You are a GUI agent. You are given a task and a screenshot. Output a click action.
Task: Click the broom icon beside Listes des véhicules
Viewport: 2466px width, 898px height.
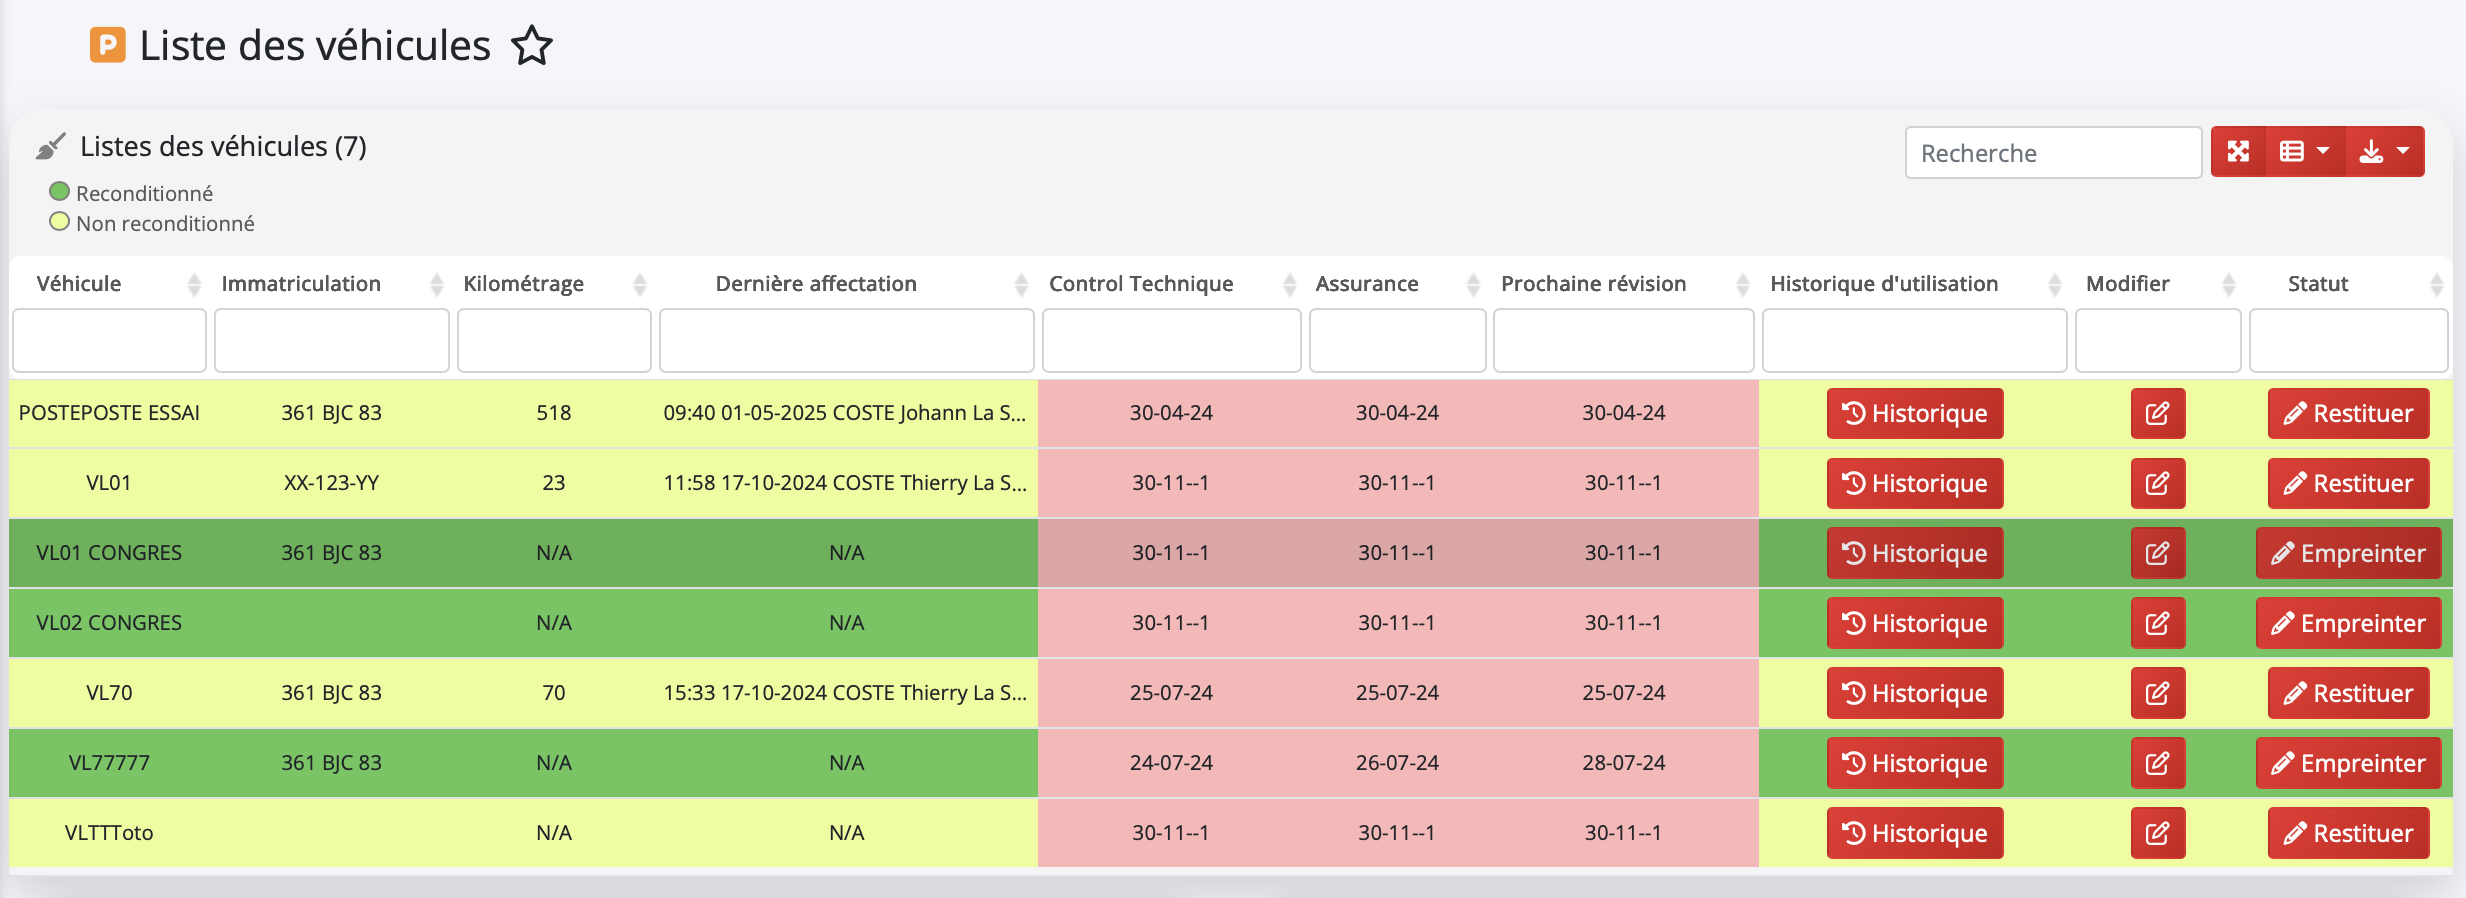pos(50,147)
